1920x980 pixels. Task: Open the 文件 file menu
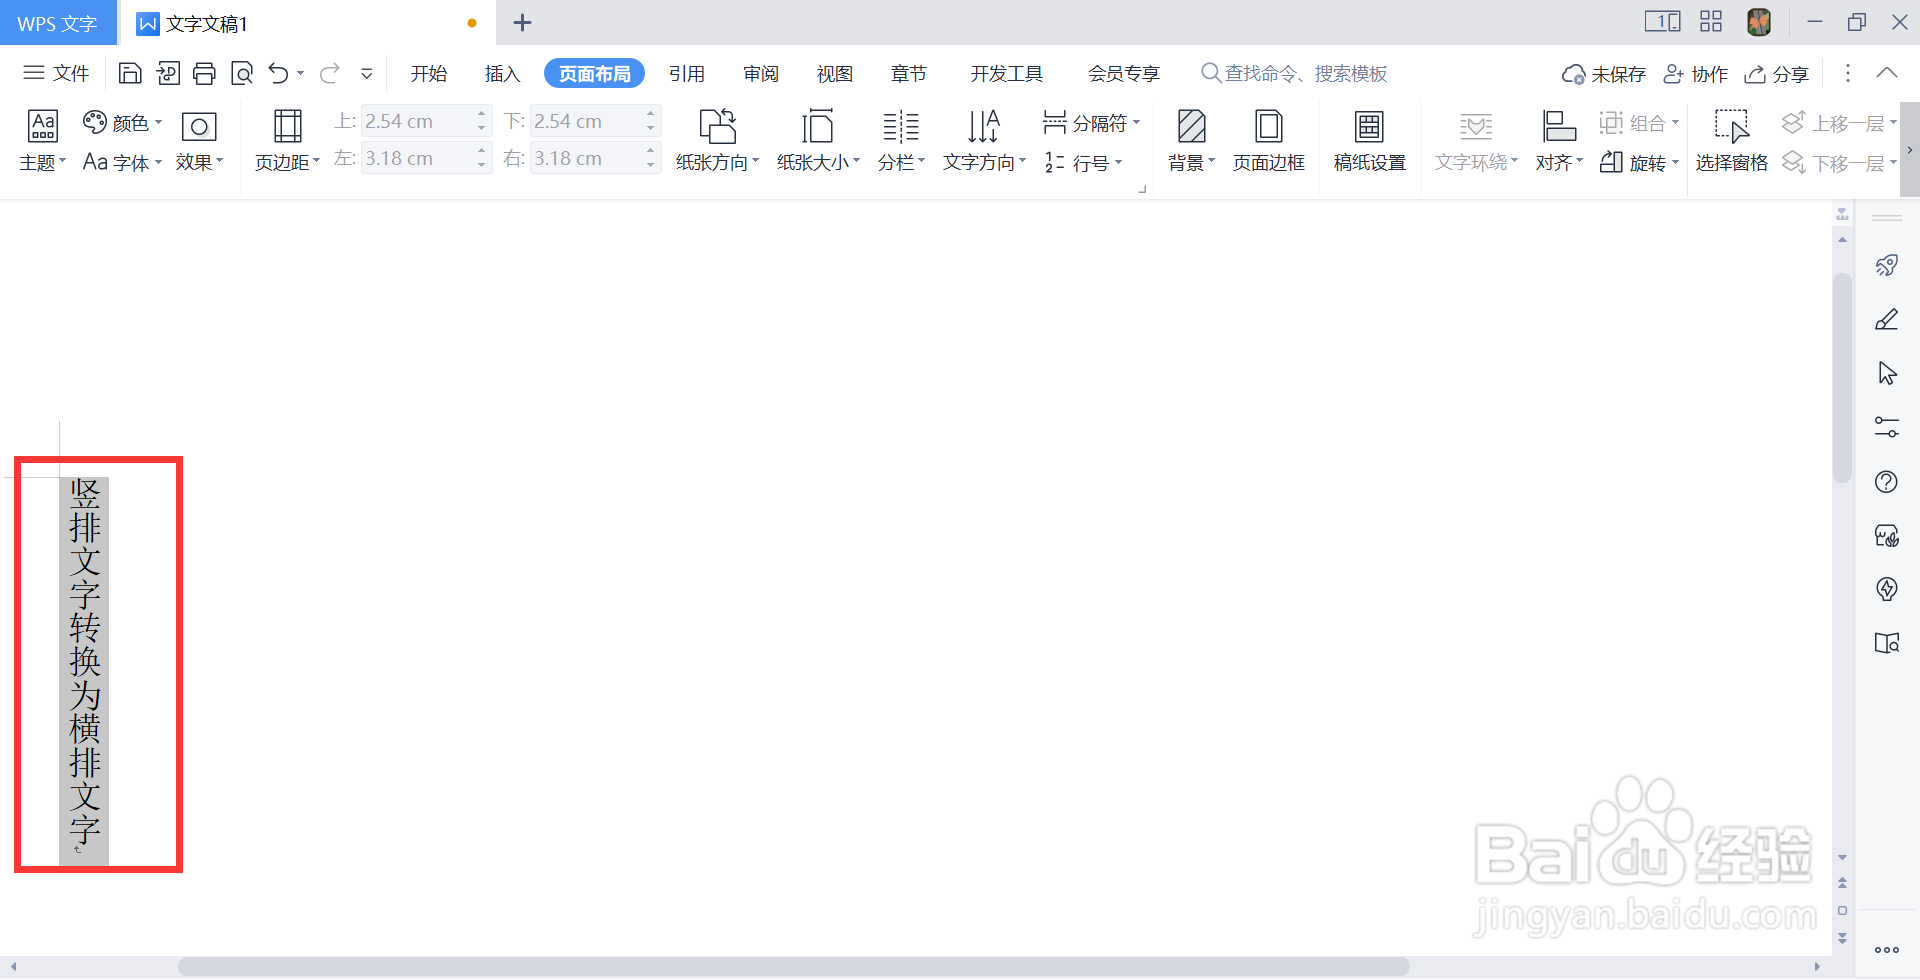coord(56,73)
